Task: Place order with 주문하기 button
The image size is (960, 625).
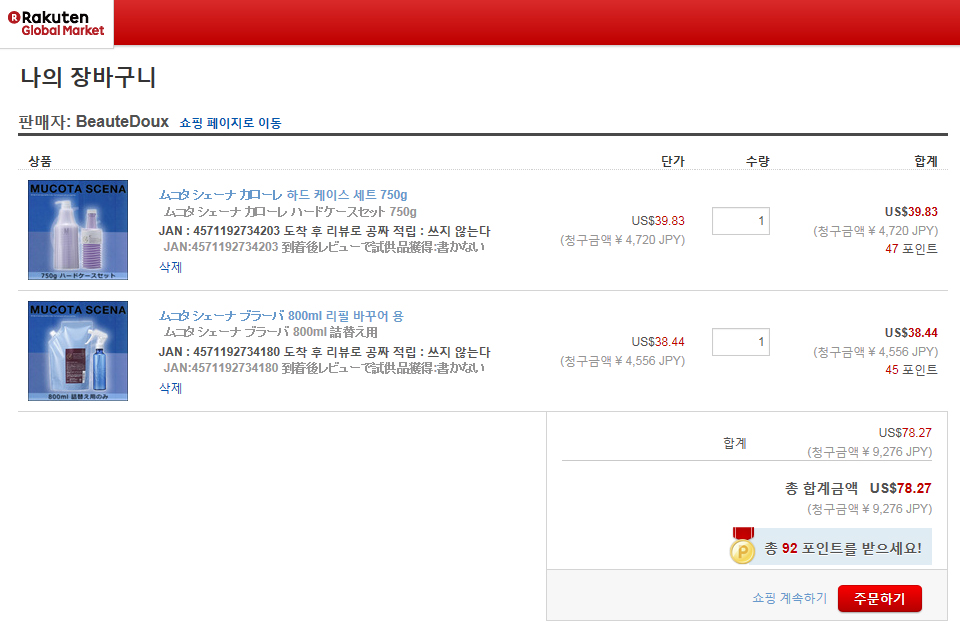Action: [x=879, y=598]
